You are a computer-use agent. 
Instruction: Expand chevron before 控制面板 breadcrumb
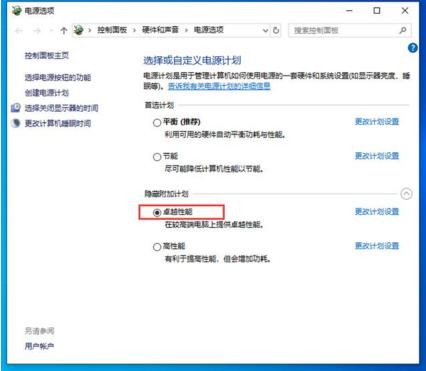click(x=90, y=30)
